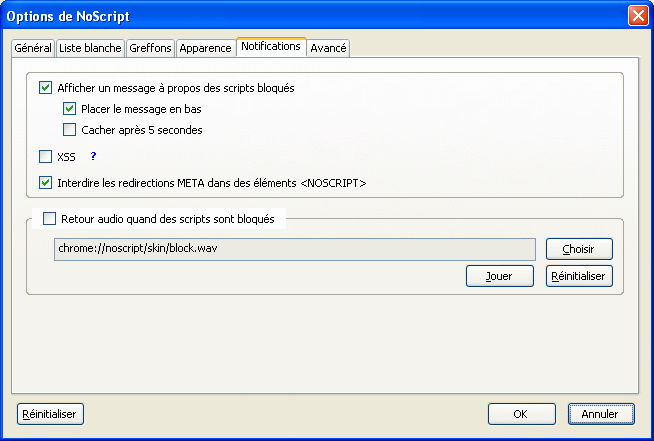Open the Général tab
The image size is (654, 441).
pos(33,48)
